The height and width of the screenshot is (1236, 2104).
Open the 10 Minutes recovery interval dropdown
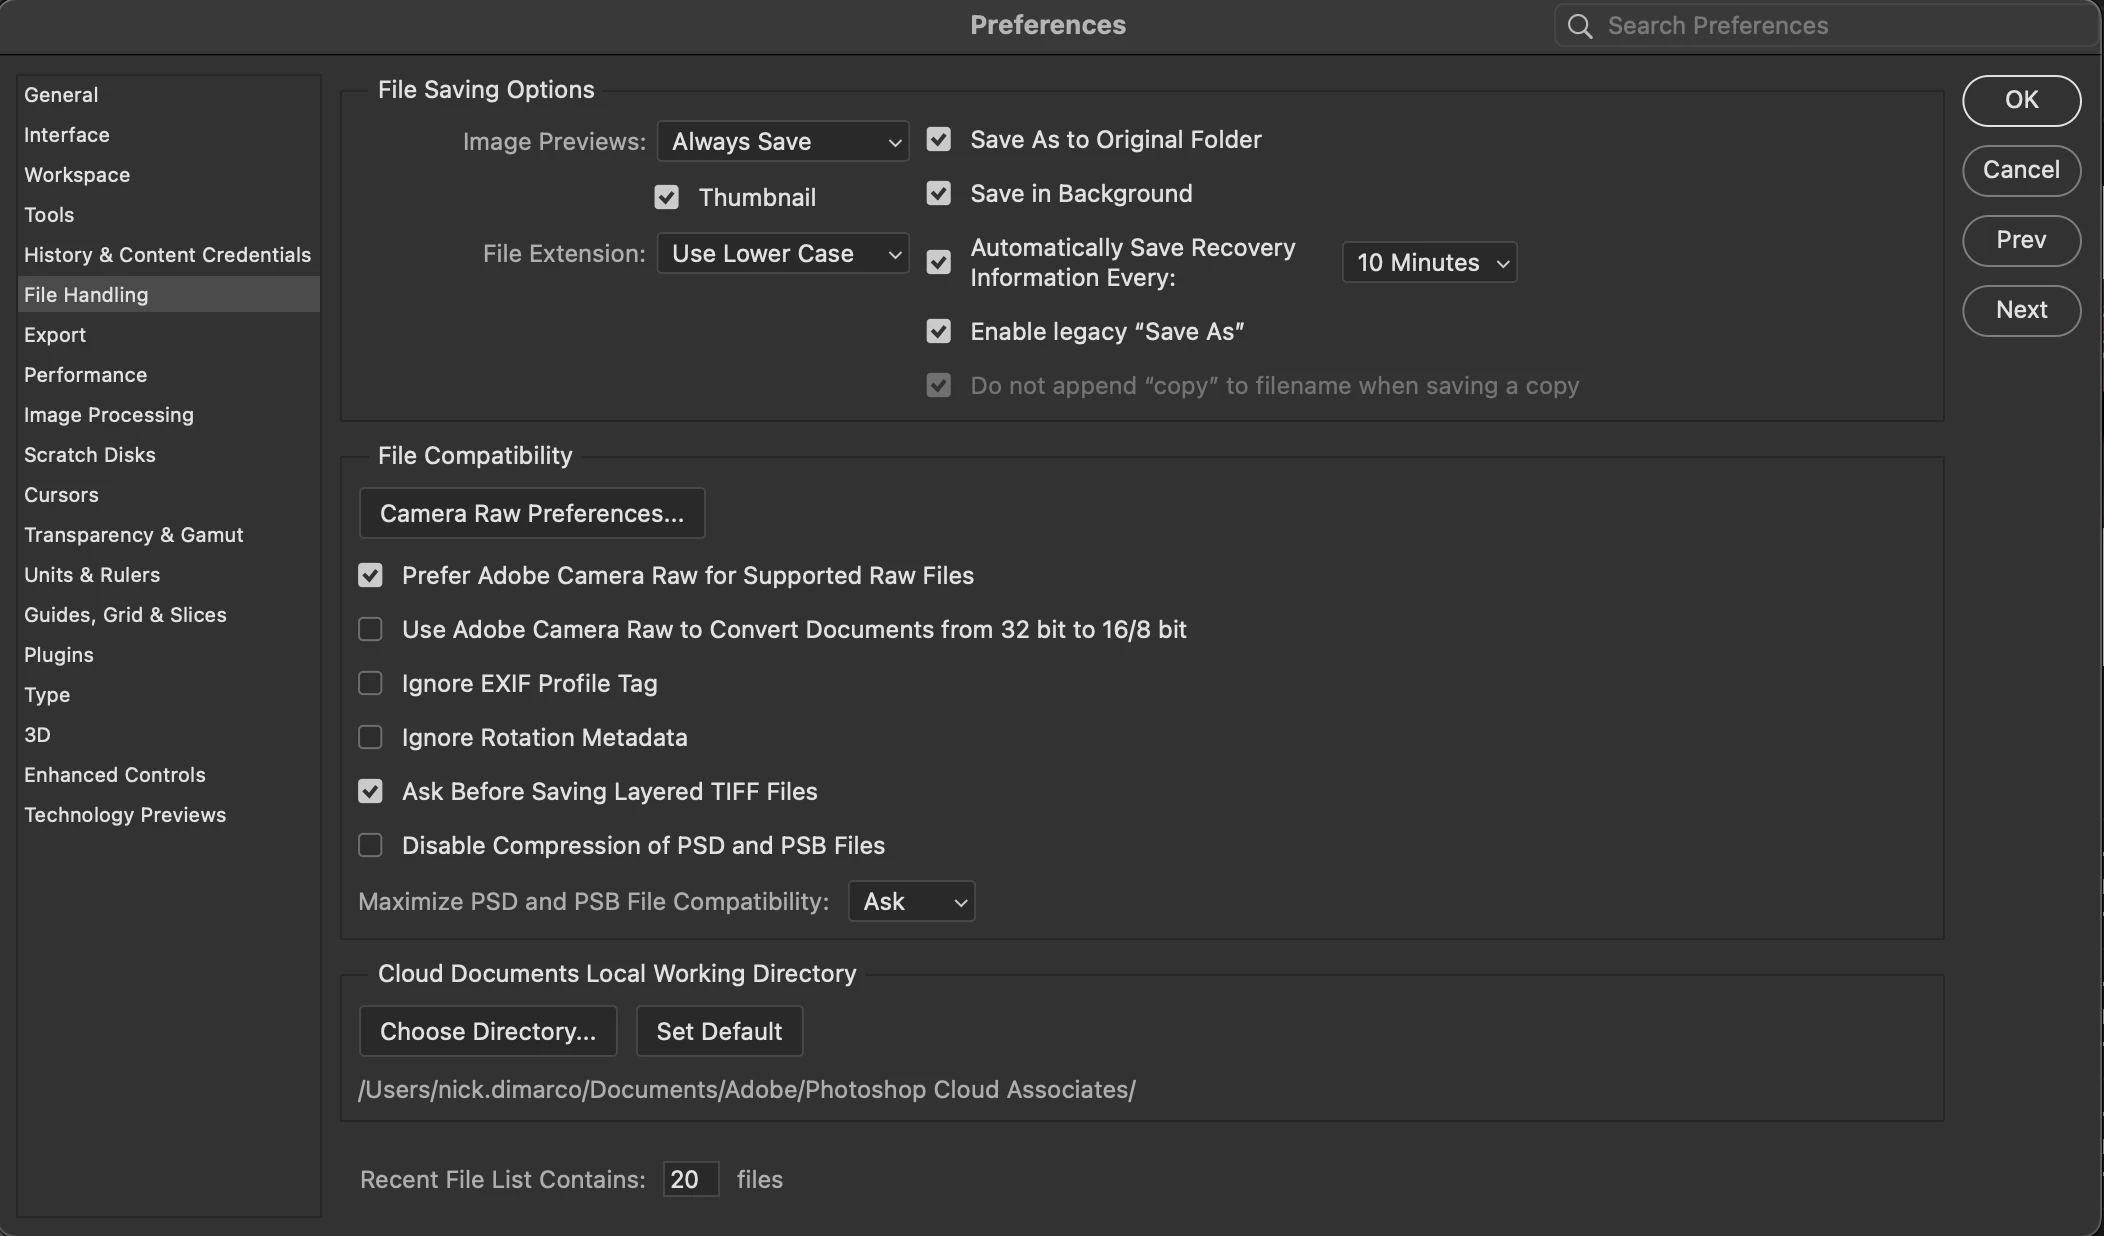(x=1429, y=263)
